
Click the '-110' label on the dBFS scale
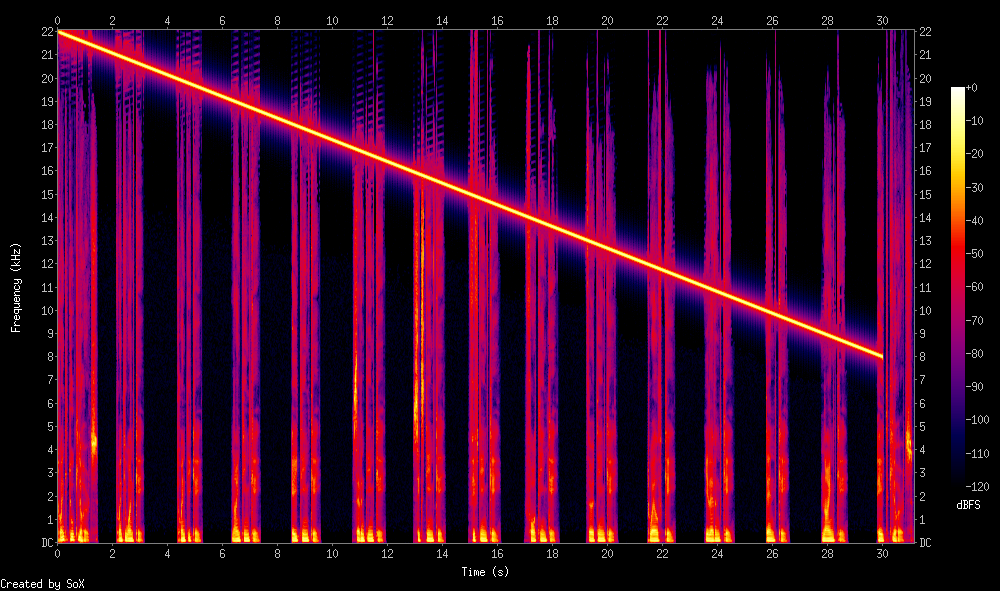click(977, 453)
